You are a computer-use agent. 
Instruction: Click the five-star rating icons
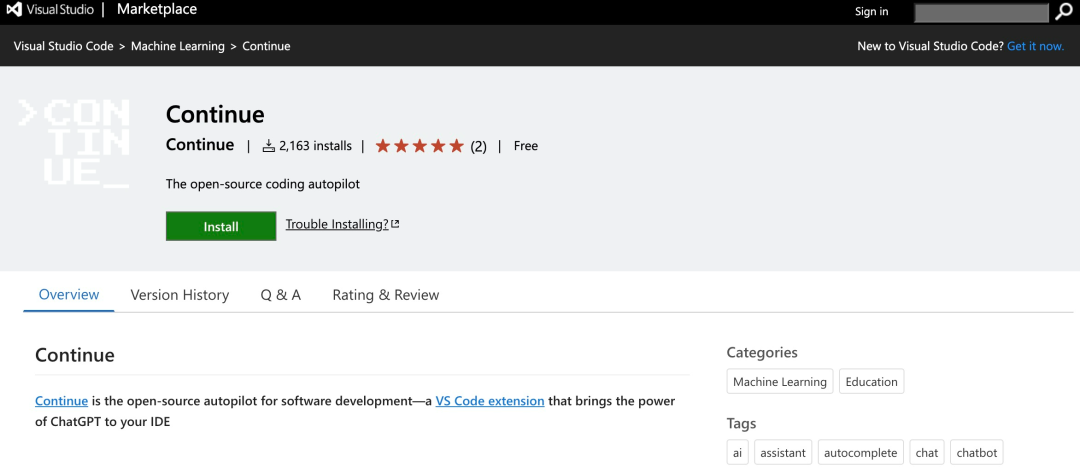419,146
